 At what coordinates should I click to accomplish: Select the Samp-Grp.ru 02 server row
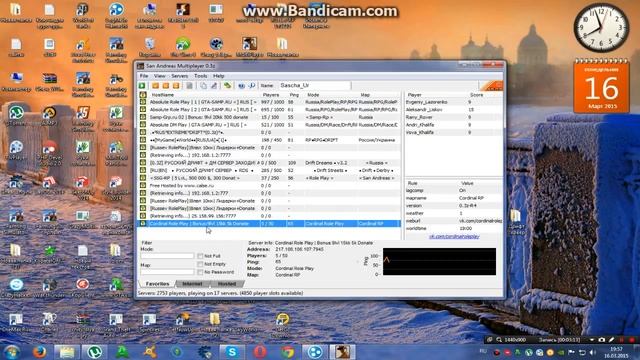(269, 117)
